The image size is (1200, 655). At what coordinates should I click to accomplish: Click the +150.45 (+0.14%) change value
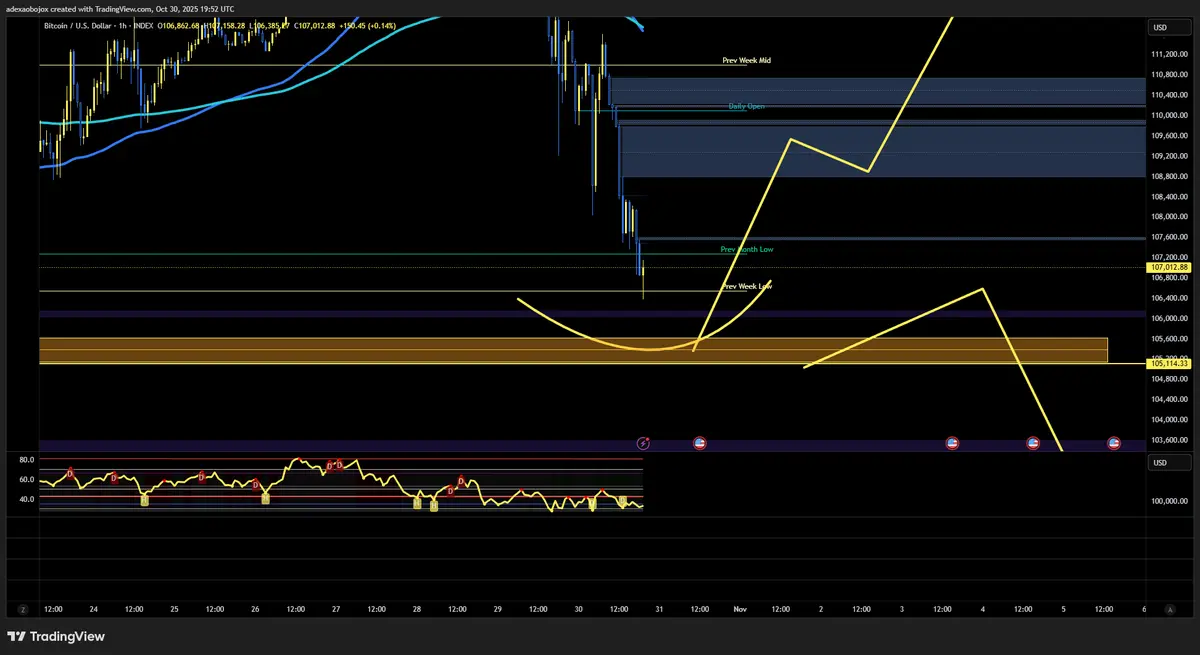pos(368,25)
